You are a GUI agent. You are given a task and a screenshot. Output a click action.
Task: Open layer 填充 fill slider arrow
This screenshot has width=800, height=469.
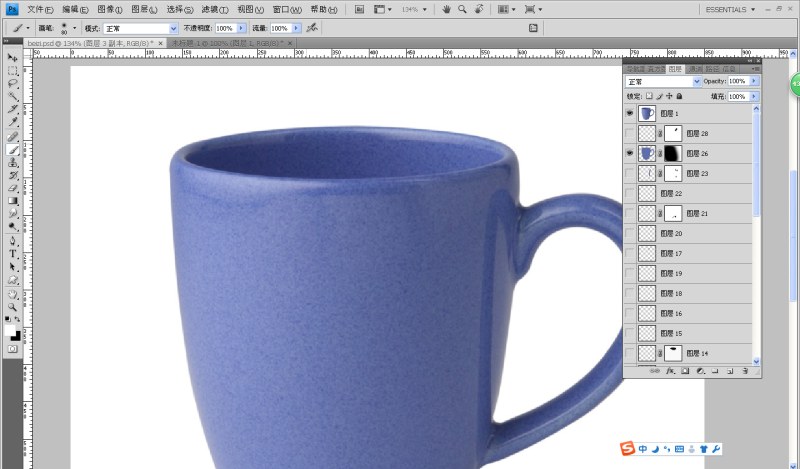(754, 96)
